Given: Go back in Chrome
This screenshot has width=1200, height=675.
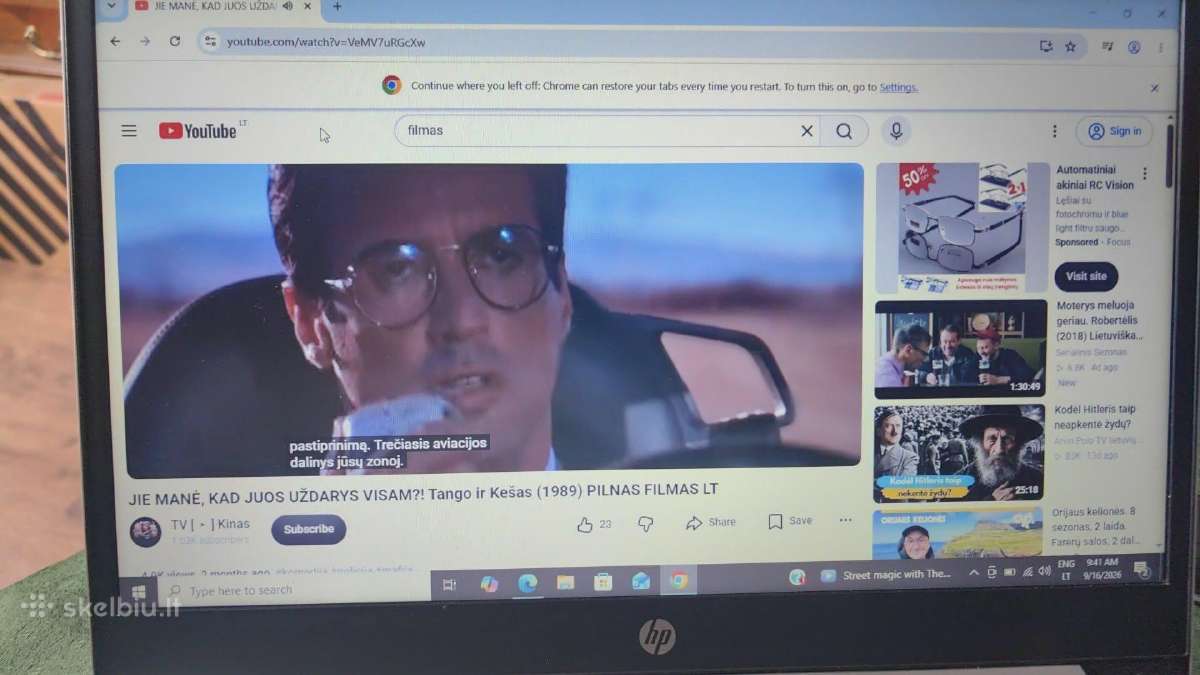Looking at the screenshot, I should coord(115,41).
